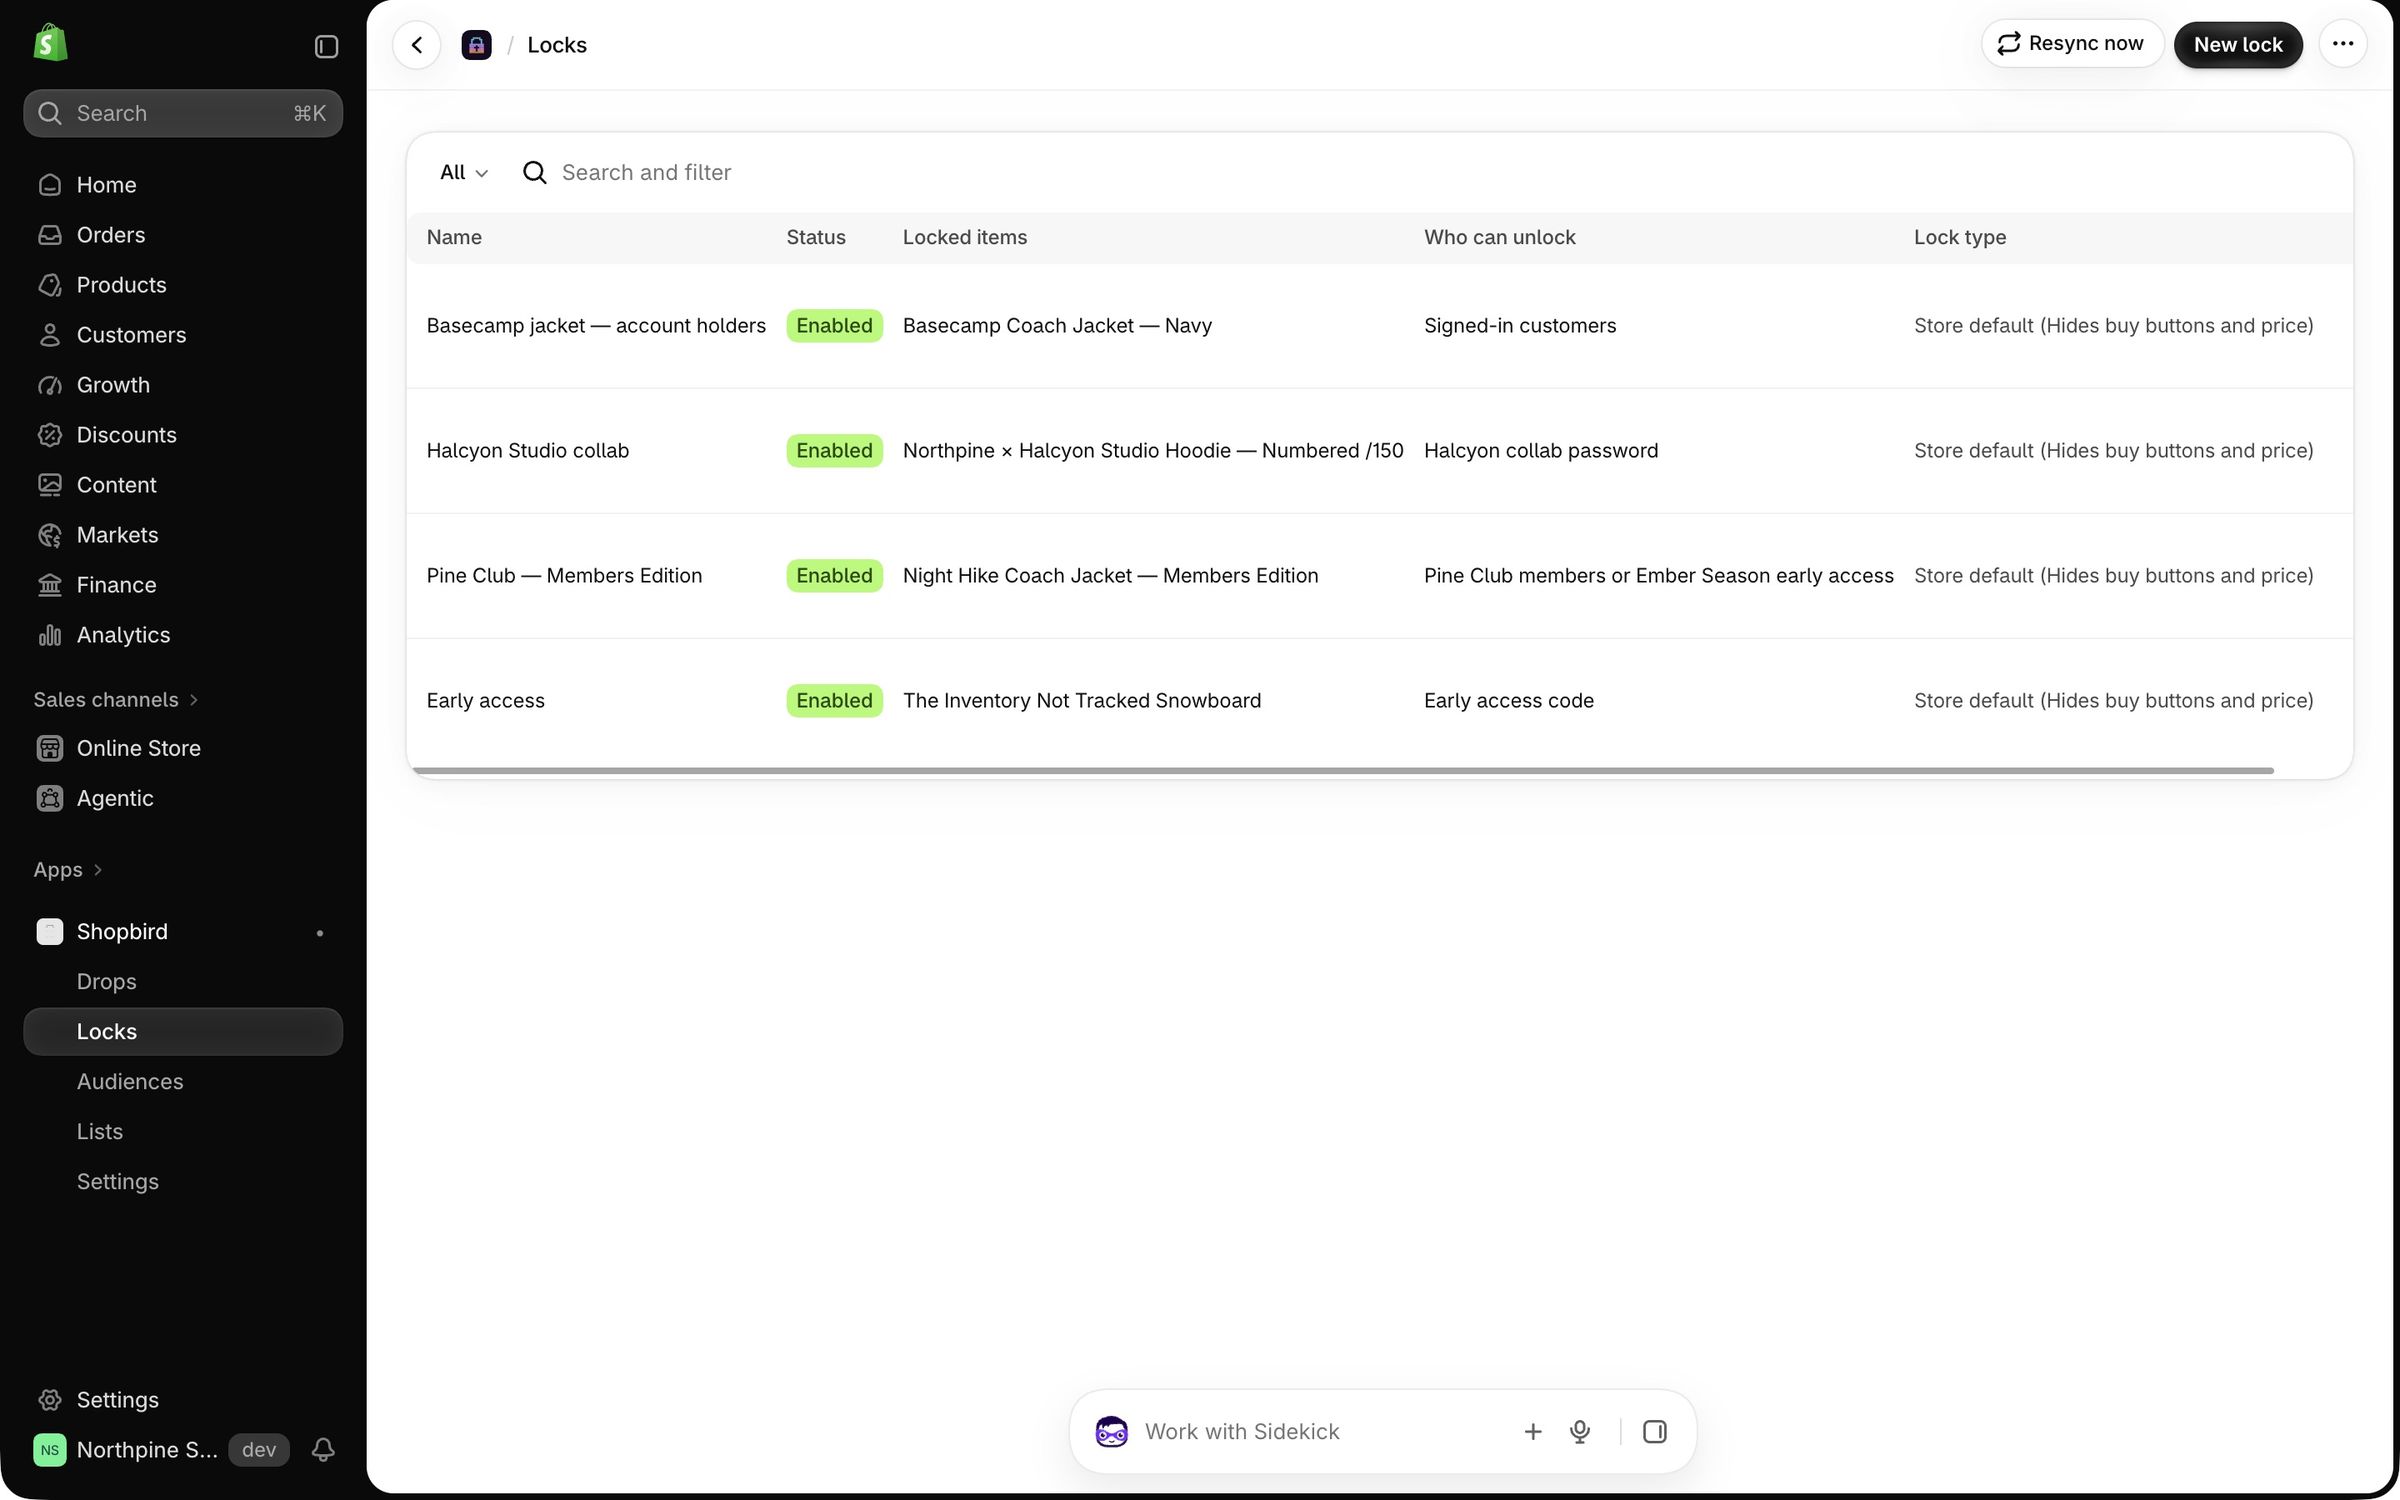Click the Customers person icon
The width and height of the screenshot is (2400, 1500).
[x=50, y=335]
